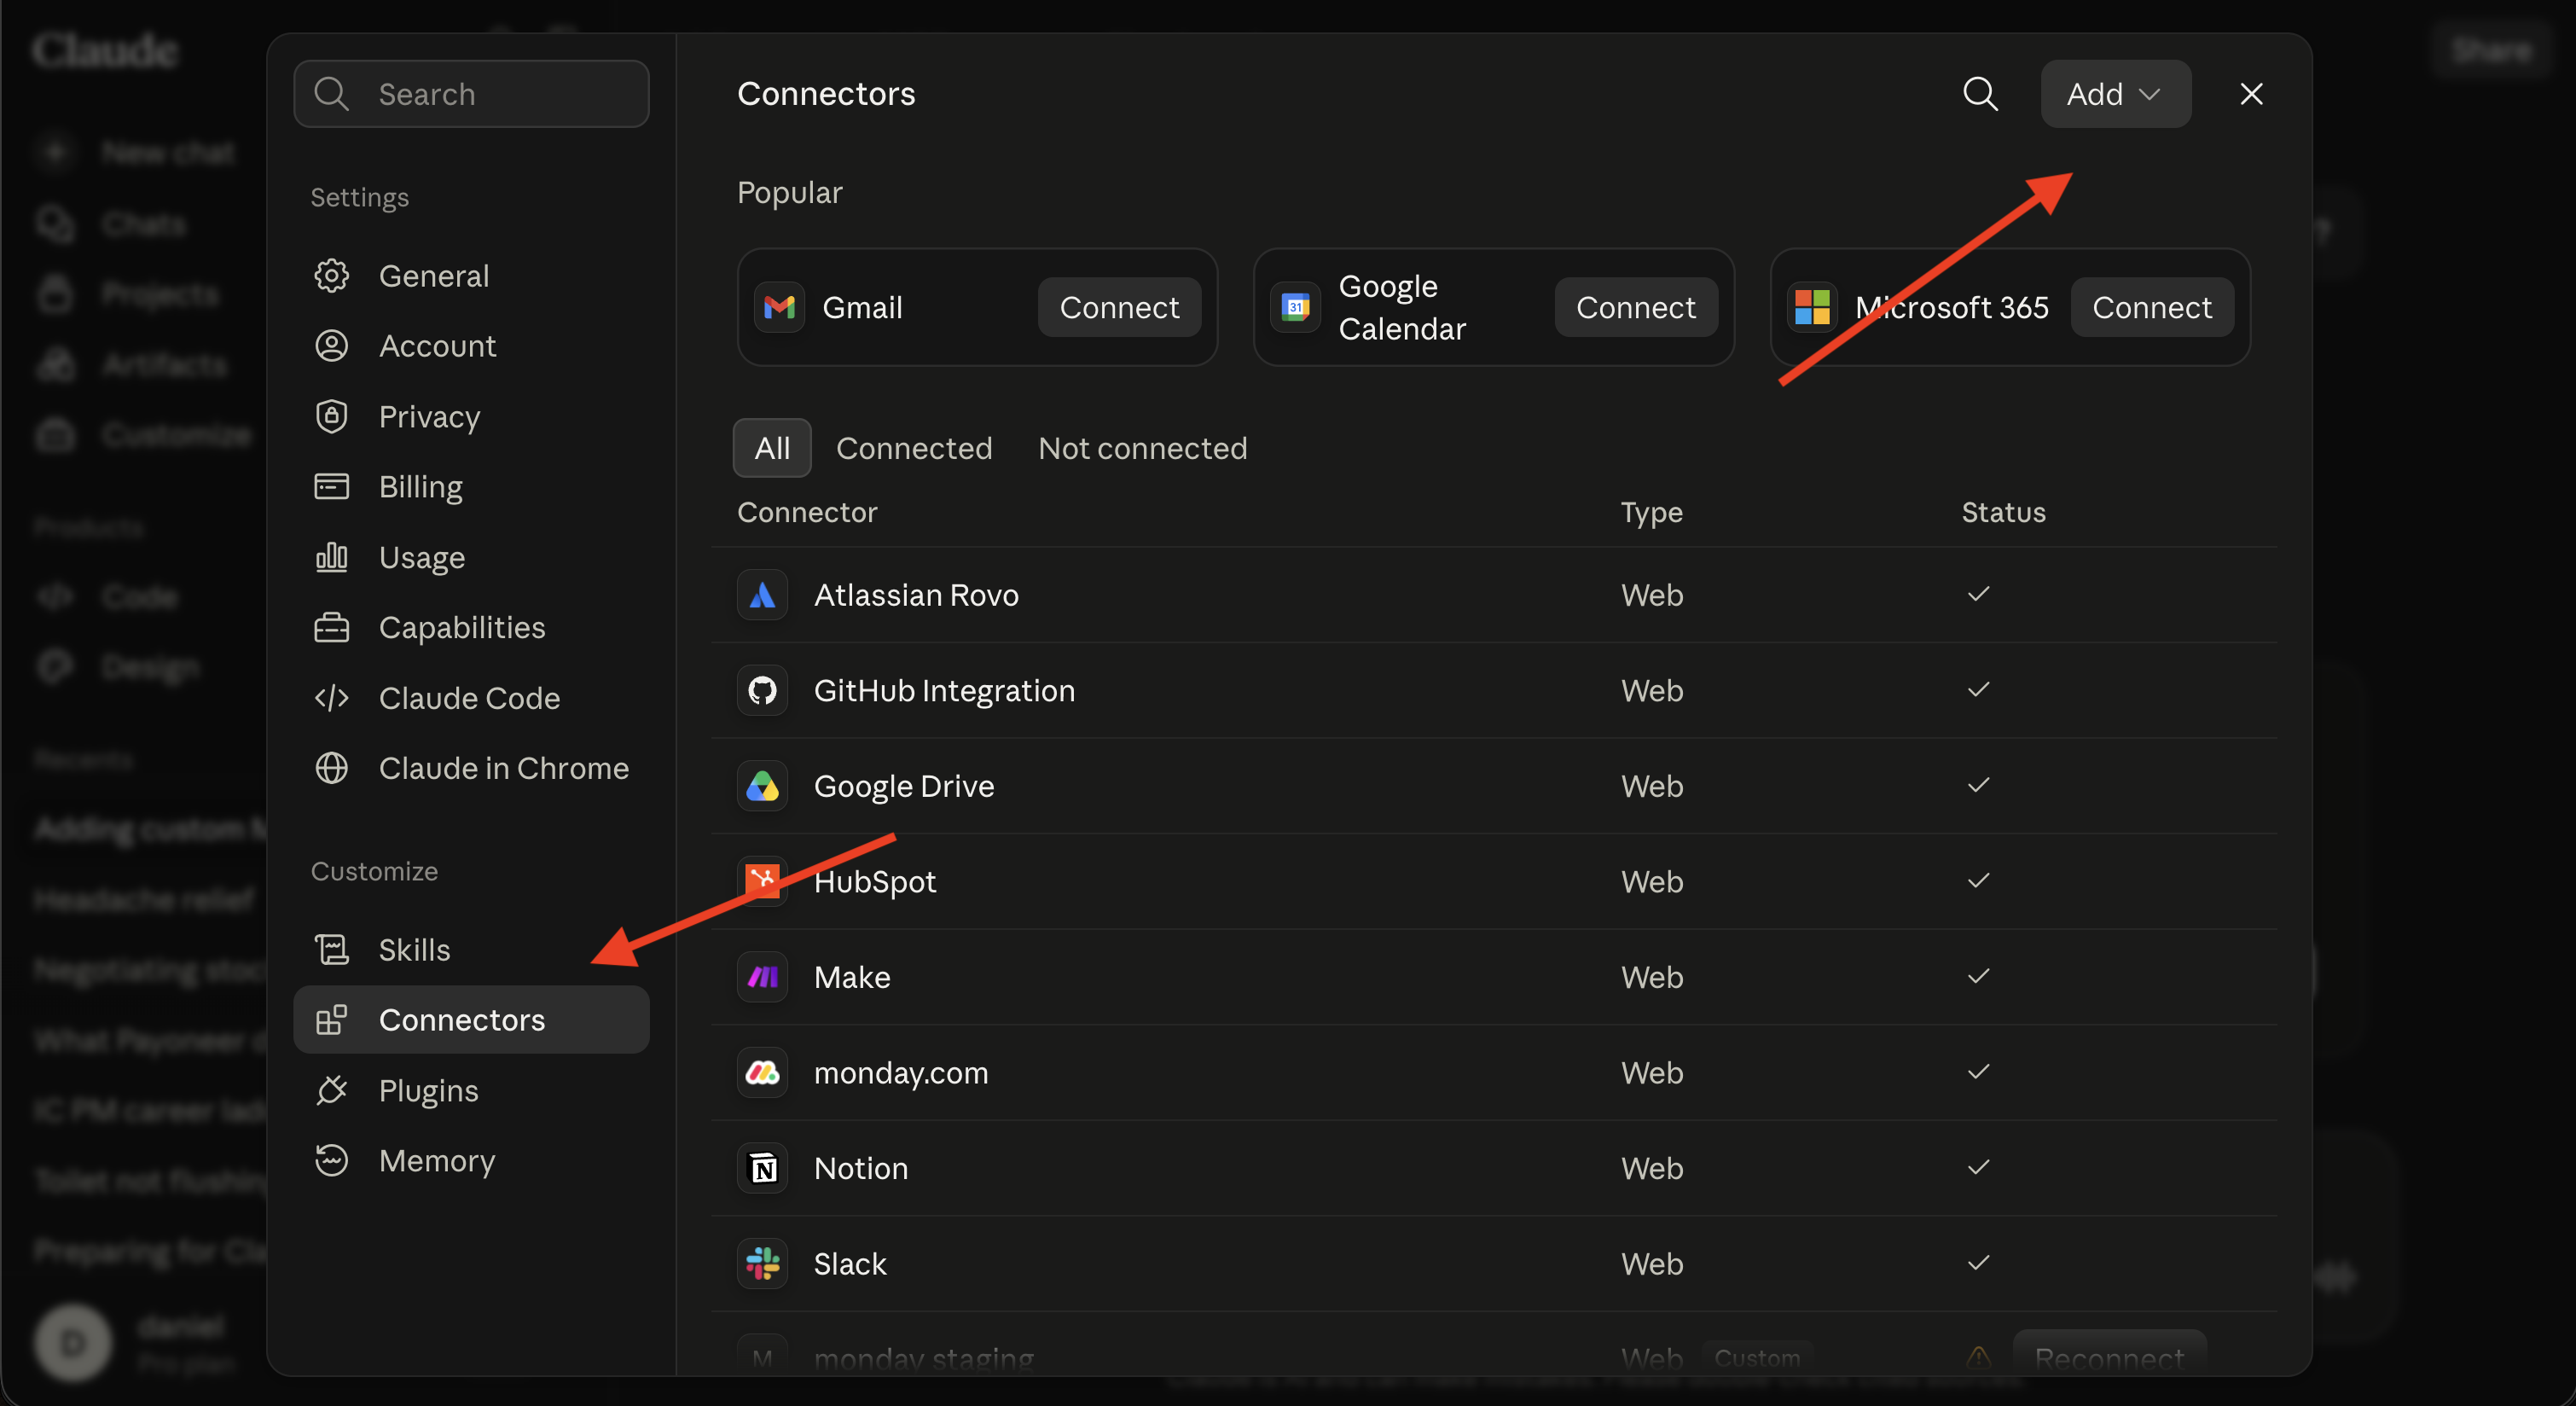This screenshot has height=1406, width=2576.
Task: Click the Make logo icon
Action: click(762, 977)
